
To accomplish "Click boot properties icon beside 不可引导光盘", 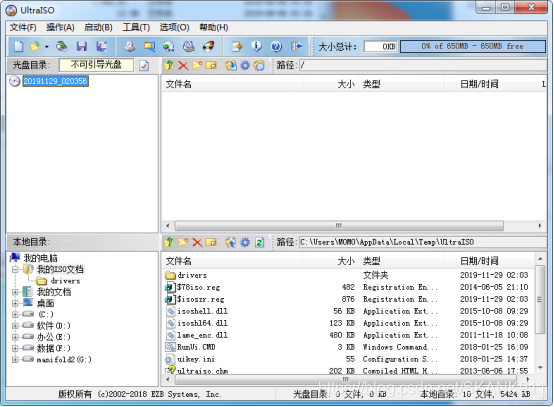I will coord(144,65).
